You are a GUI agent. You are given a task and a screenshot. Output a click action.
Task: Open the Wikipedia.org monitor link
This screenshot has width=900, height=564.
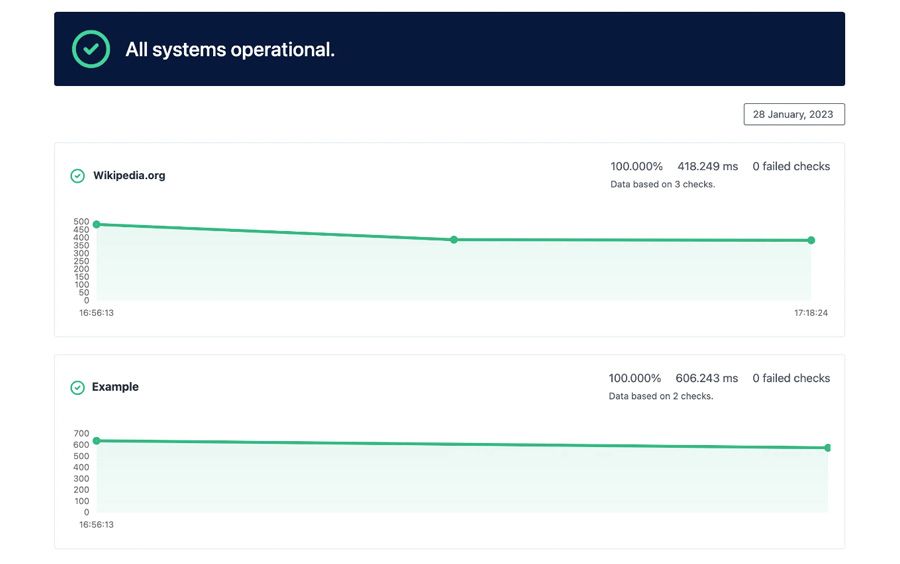(129, 176)
